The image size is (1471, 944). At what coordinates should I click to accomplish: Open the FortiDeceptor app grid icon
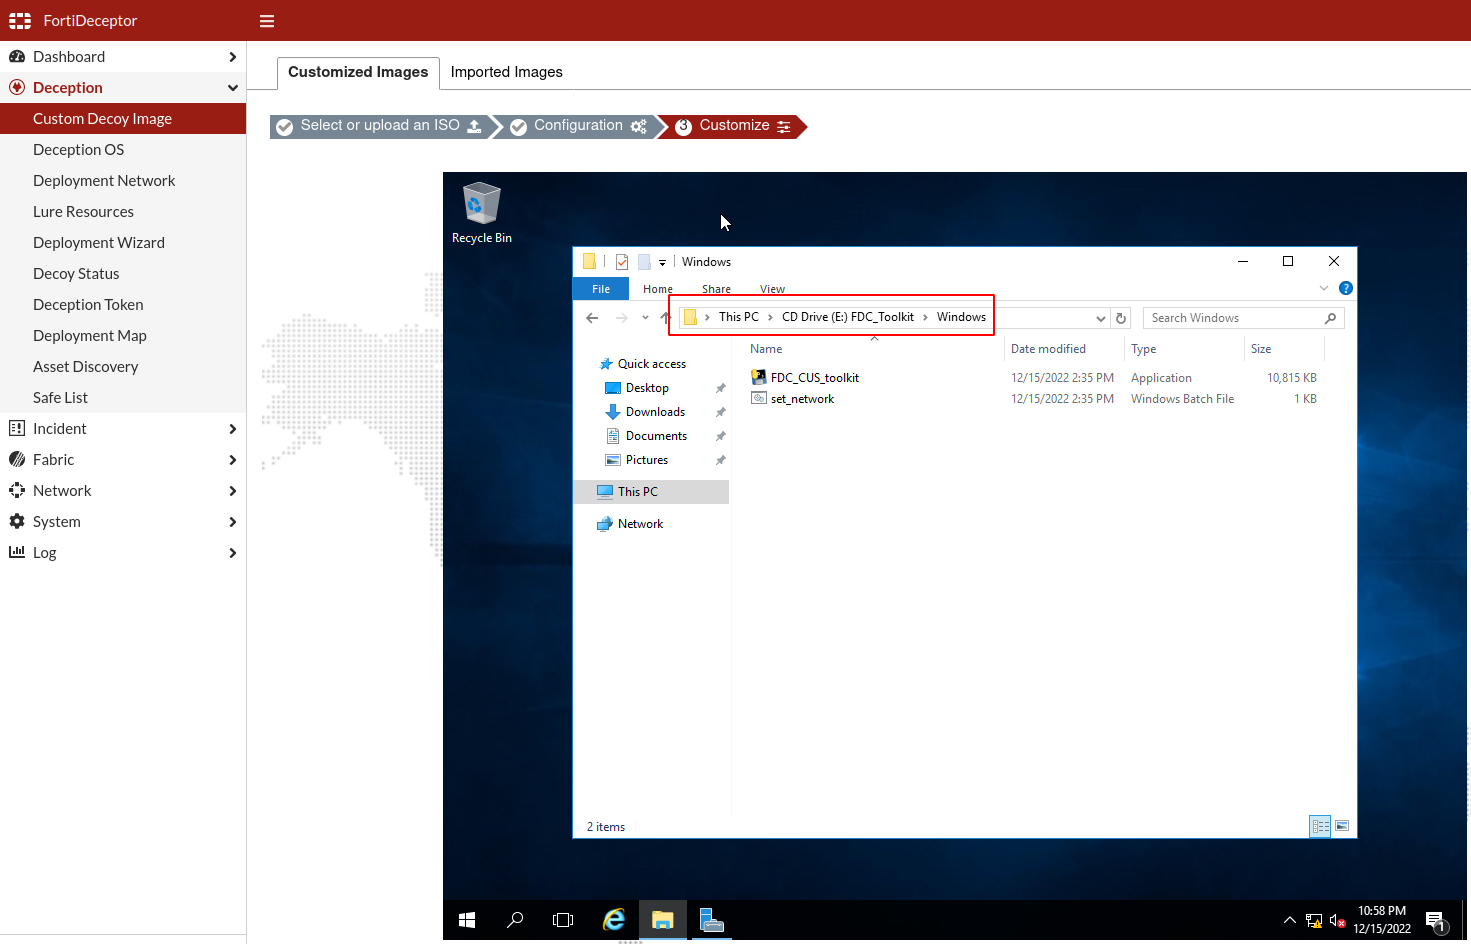(19, 20)
